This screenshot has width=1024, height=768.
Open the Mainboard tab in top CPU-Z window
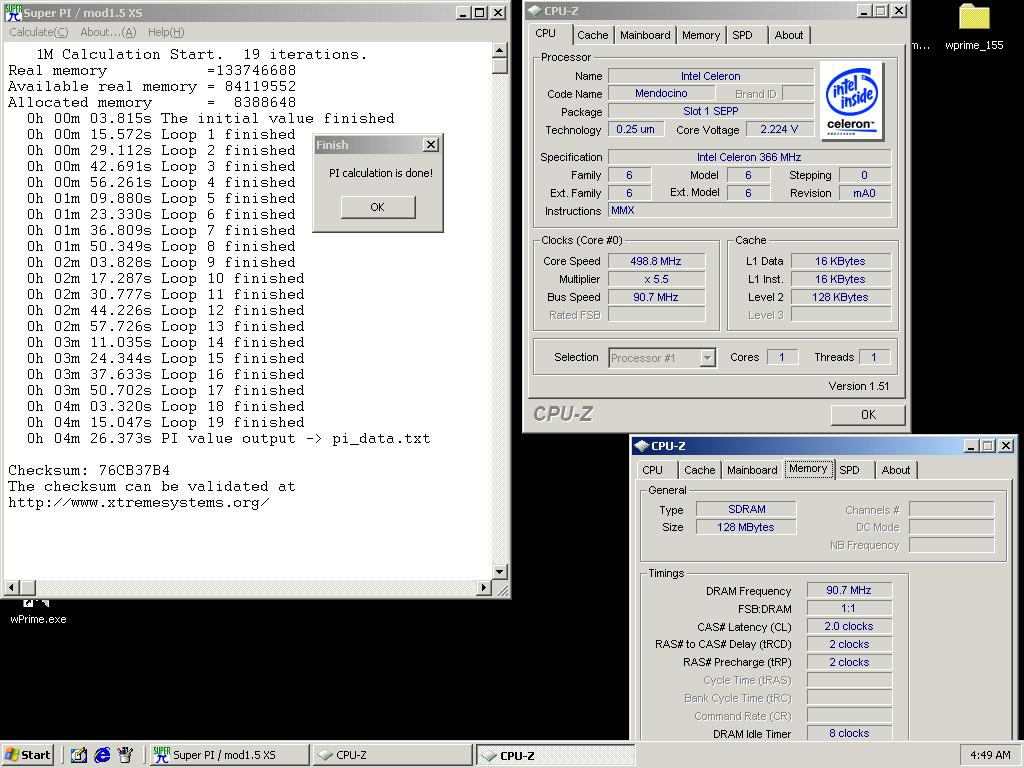[645, 35]
